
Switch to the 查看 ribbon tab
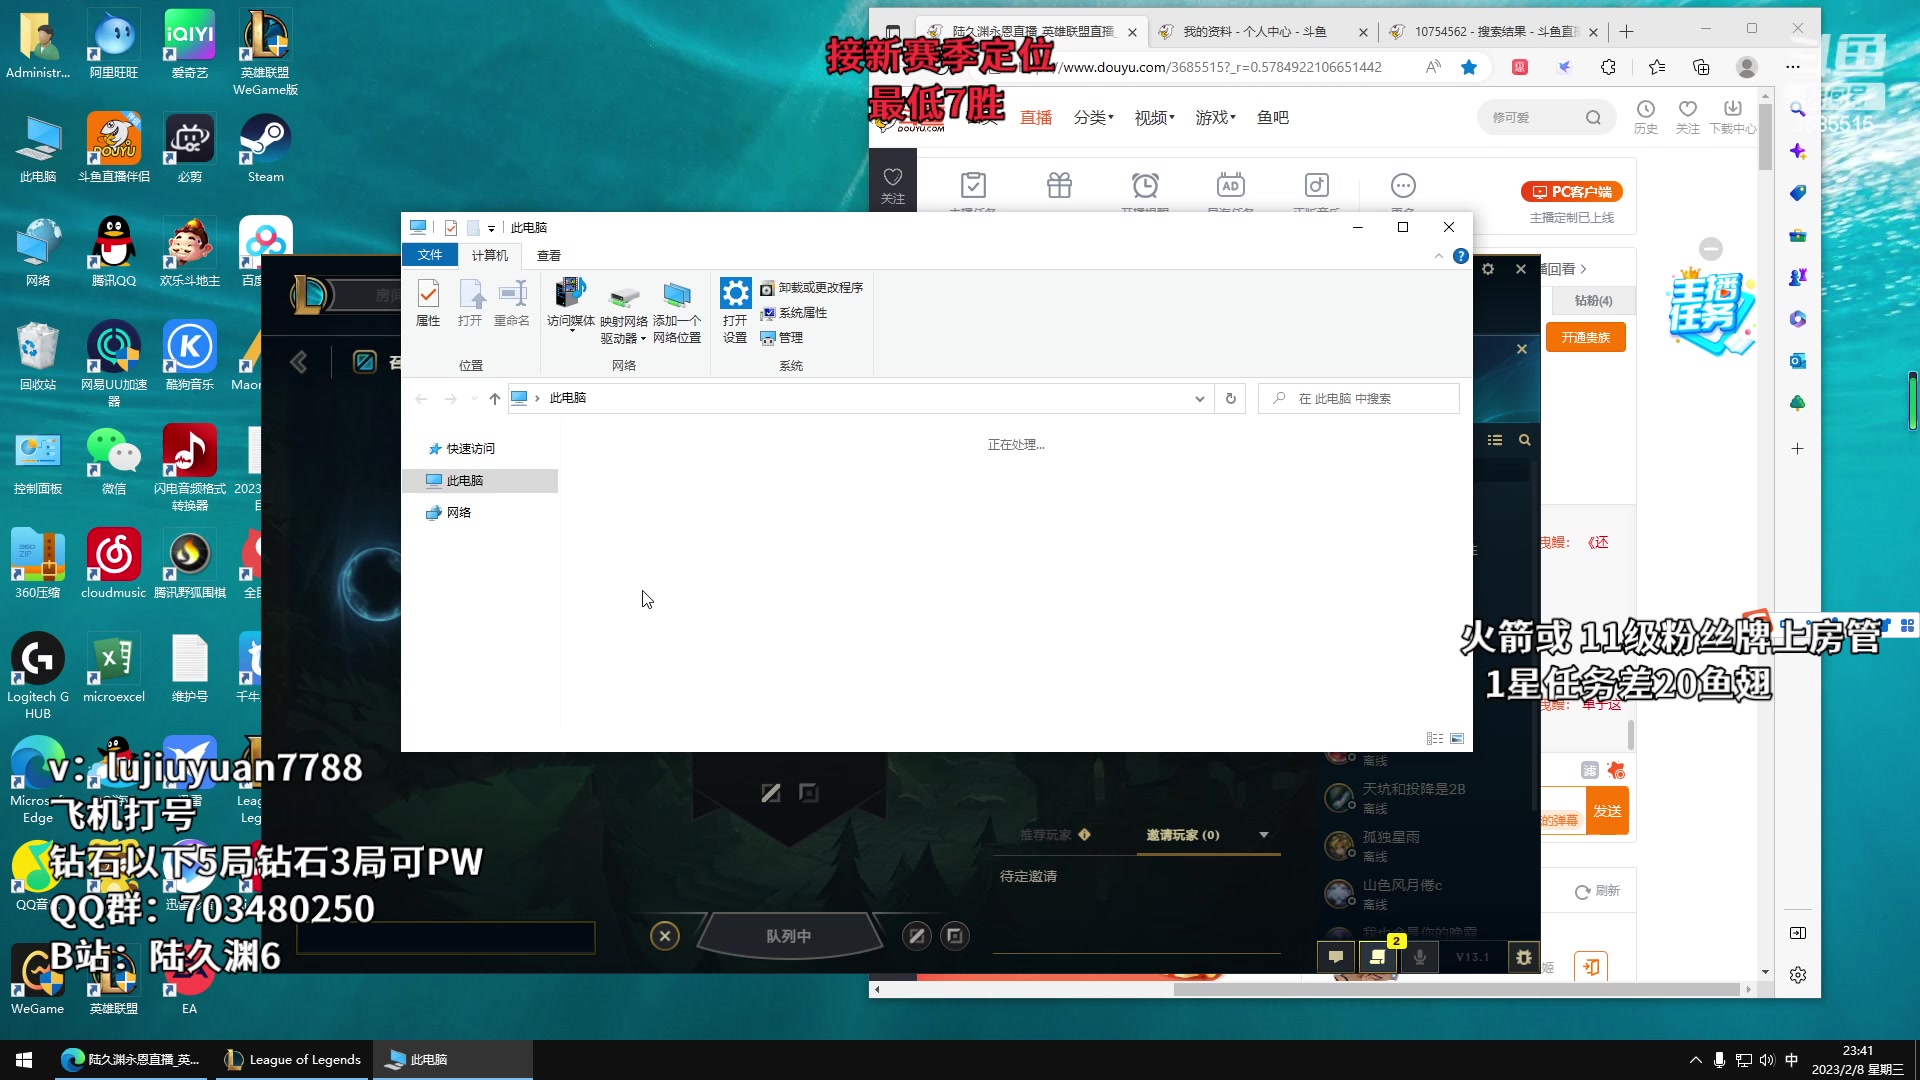[549, 256]
